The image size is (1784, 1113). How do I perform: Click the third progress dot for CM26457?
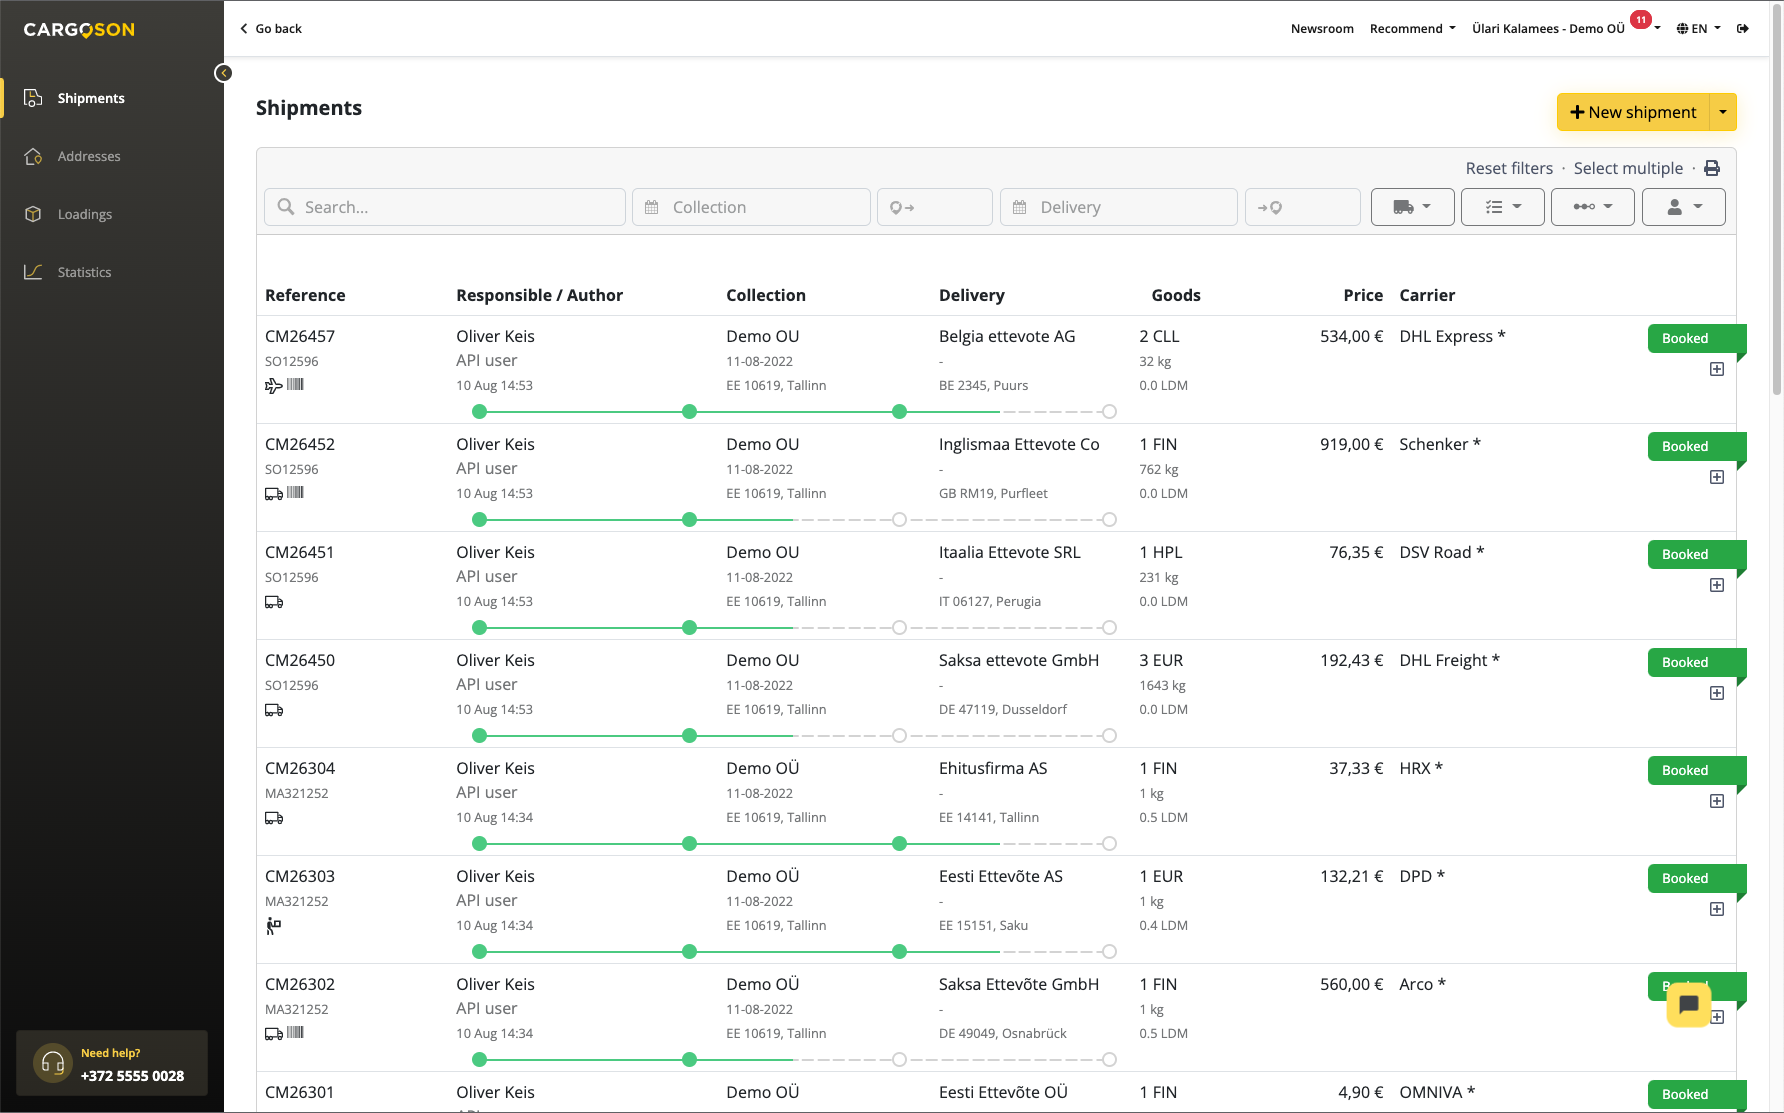tap(899, 411)
